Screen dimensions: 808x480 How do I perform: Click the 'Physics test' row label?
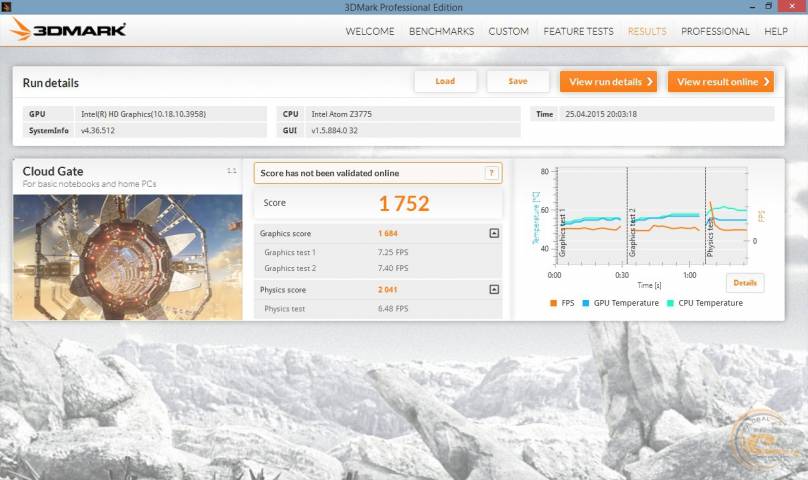point(284,309)
